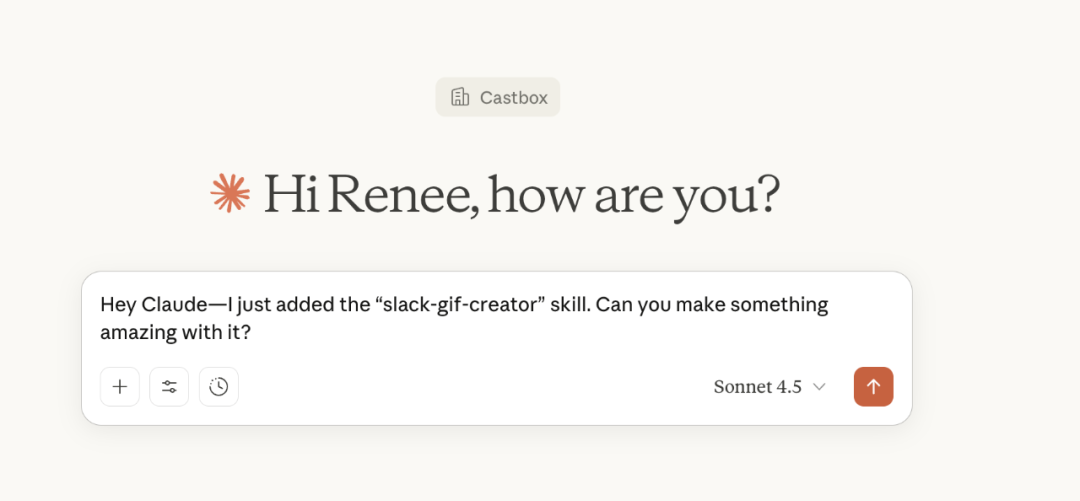Click the word "skill" in the prompt
This screenshot has height=501, width=1080.
(569, 304)
